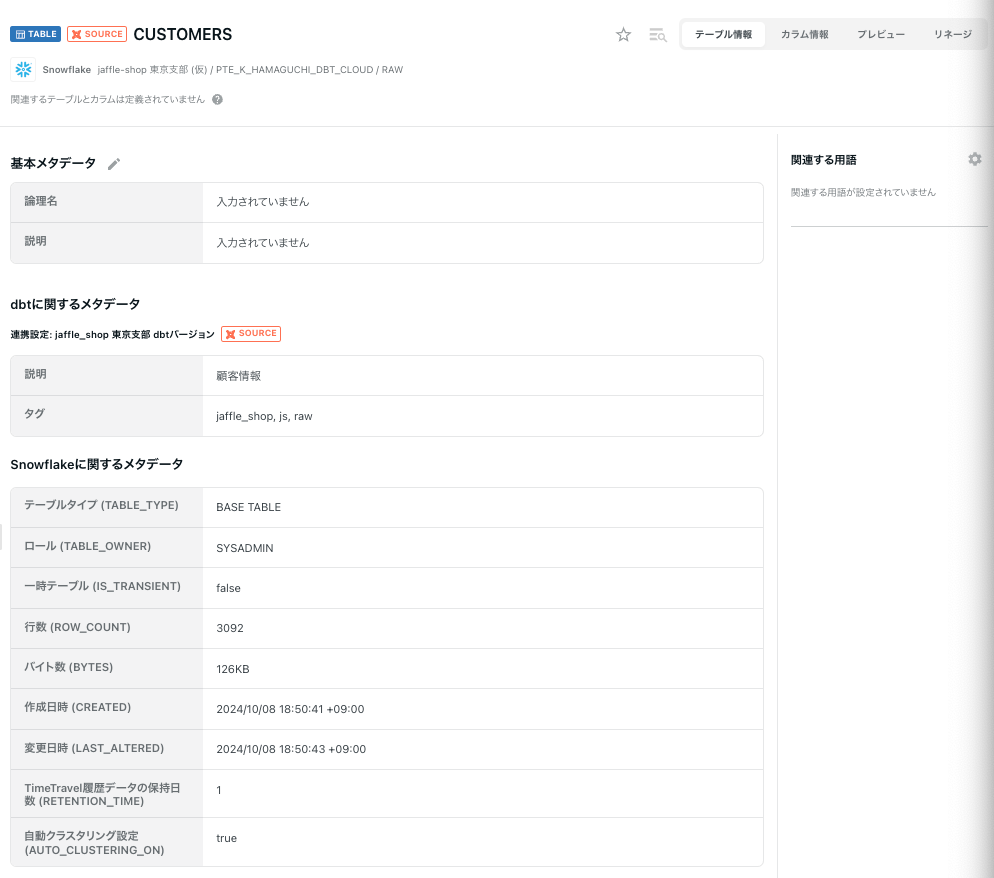The width and height of the screenshot is (994, 878).
Task: Click the 変更日時 (LAST_ALTERED) label
Action: point(94,748)
